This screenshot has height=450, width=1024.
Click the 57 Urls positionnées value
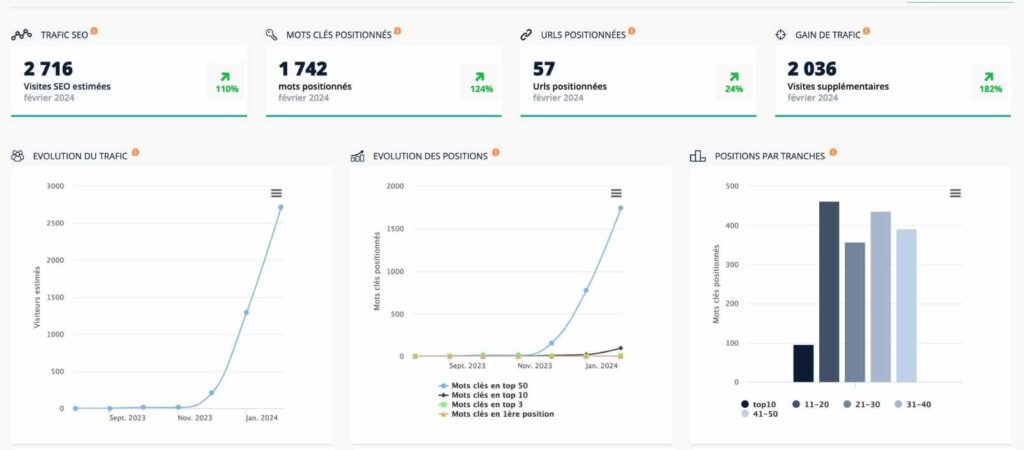coord(544,69)
